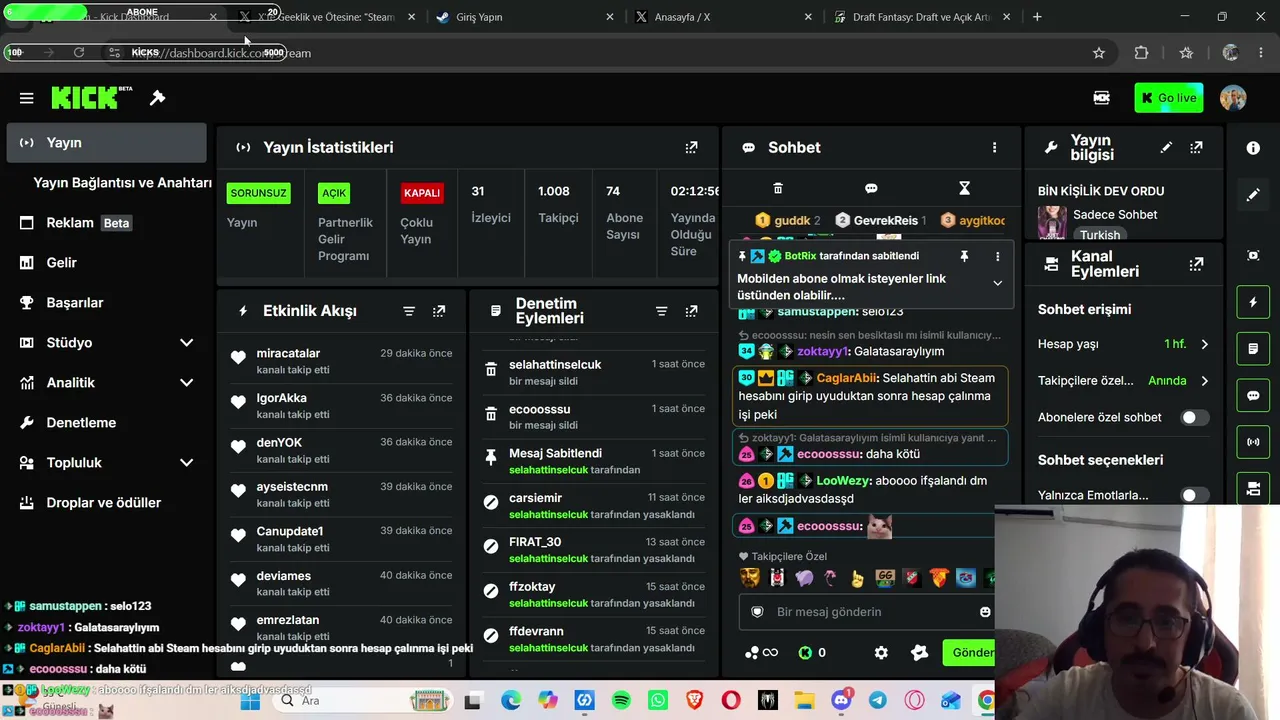Open chat settings gear icon
Screen dimensions: 1280x720
tap(881, 653)
